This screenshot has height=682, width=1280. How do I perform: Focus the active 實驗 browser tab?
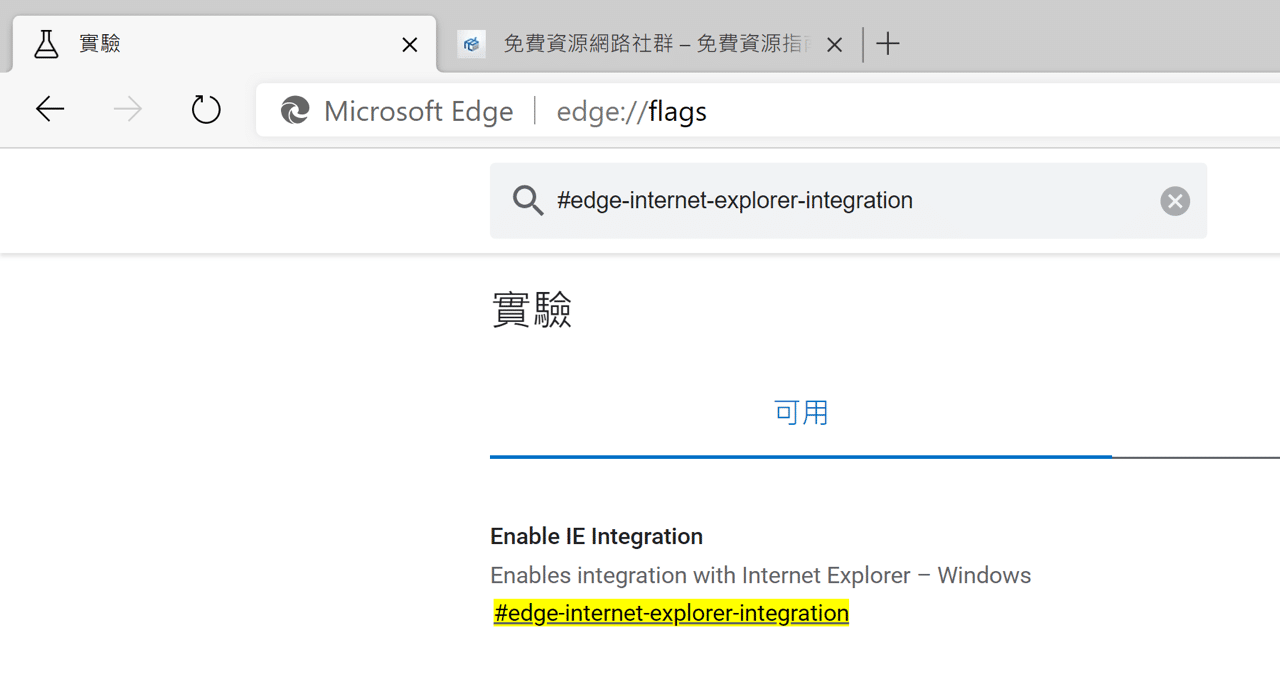pyautogui.click(x=200, y=43)
